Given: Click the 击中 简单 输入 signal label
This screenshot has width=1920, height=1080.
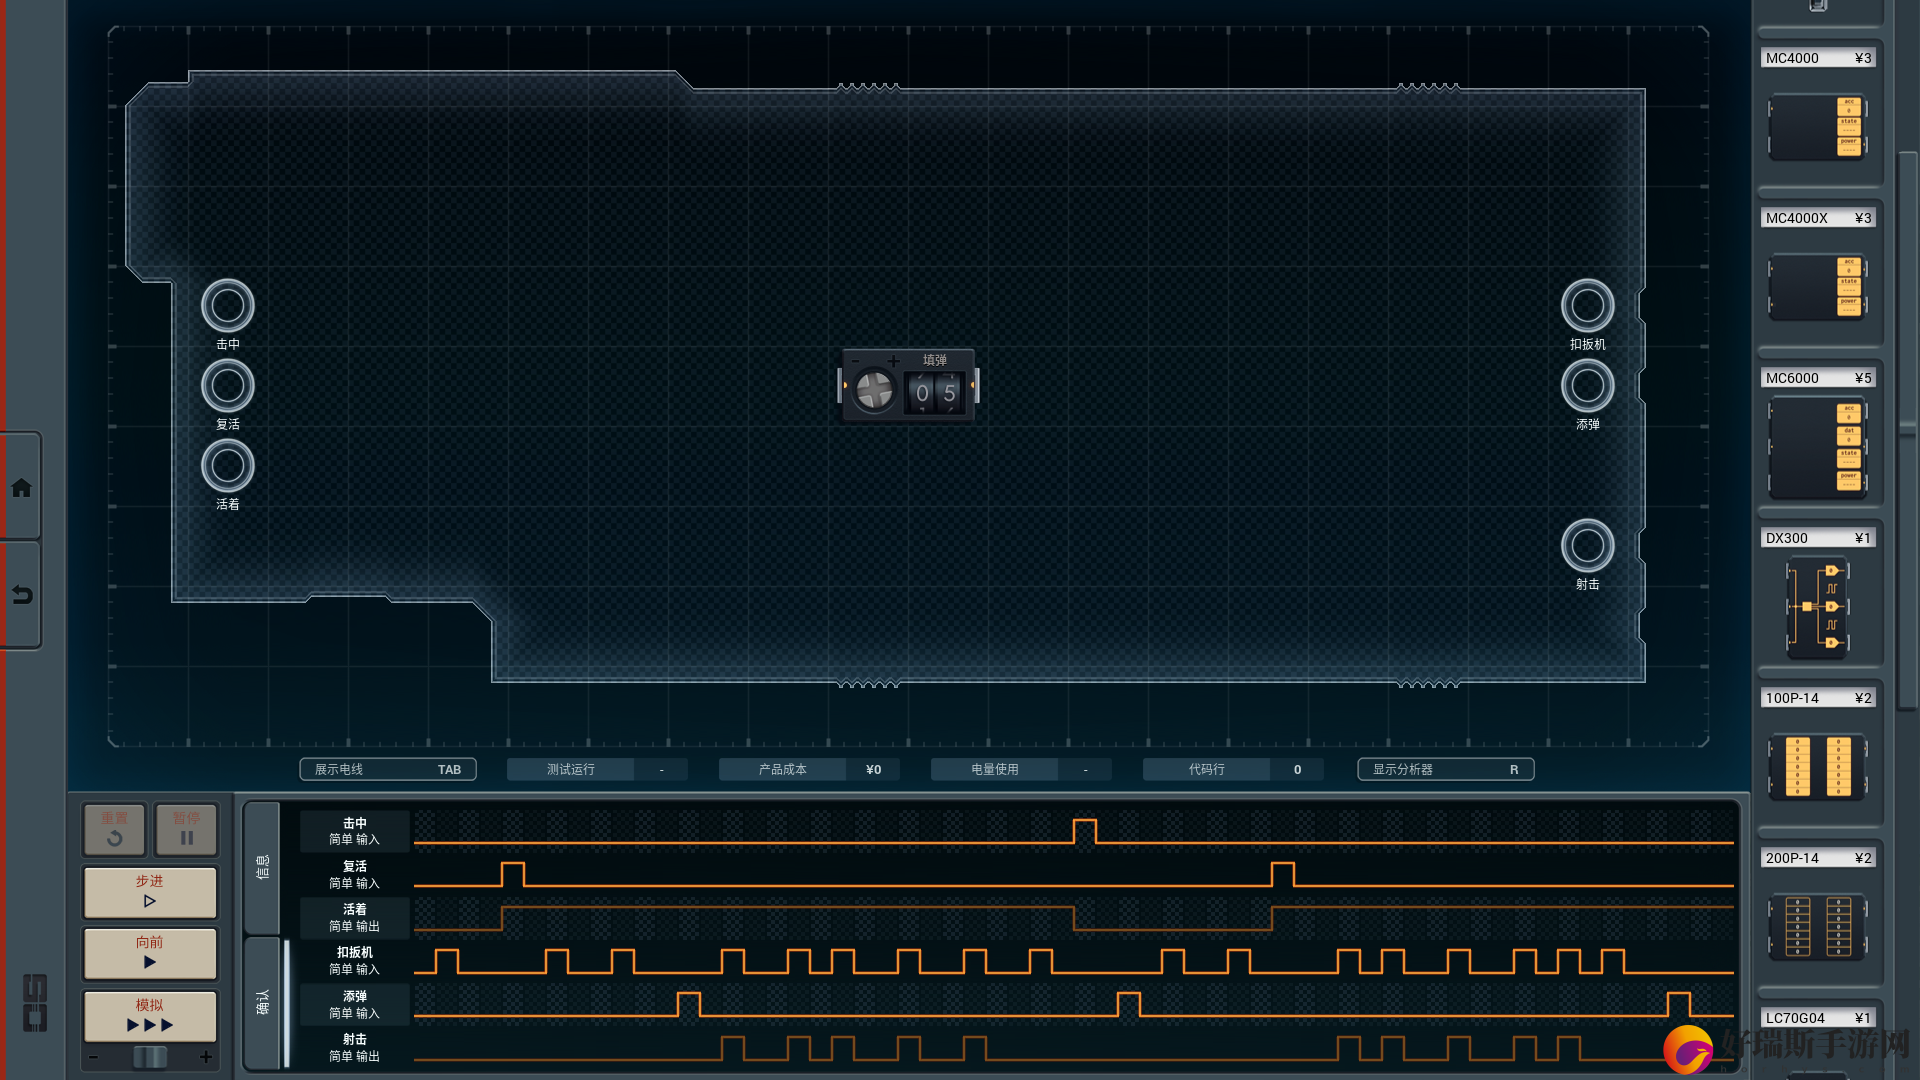Looking at the screenshot, I should click(355, 831).
